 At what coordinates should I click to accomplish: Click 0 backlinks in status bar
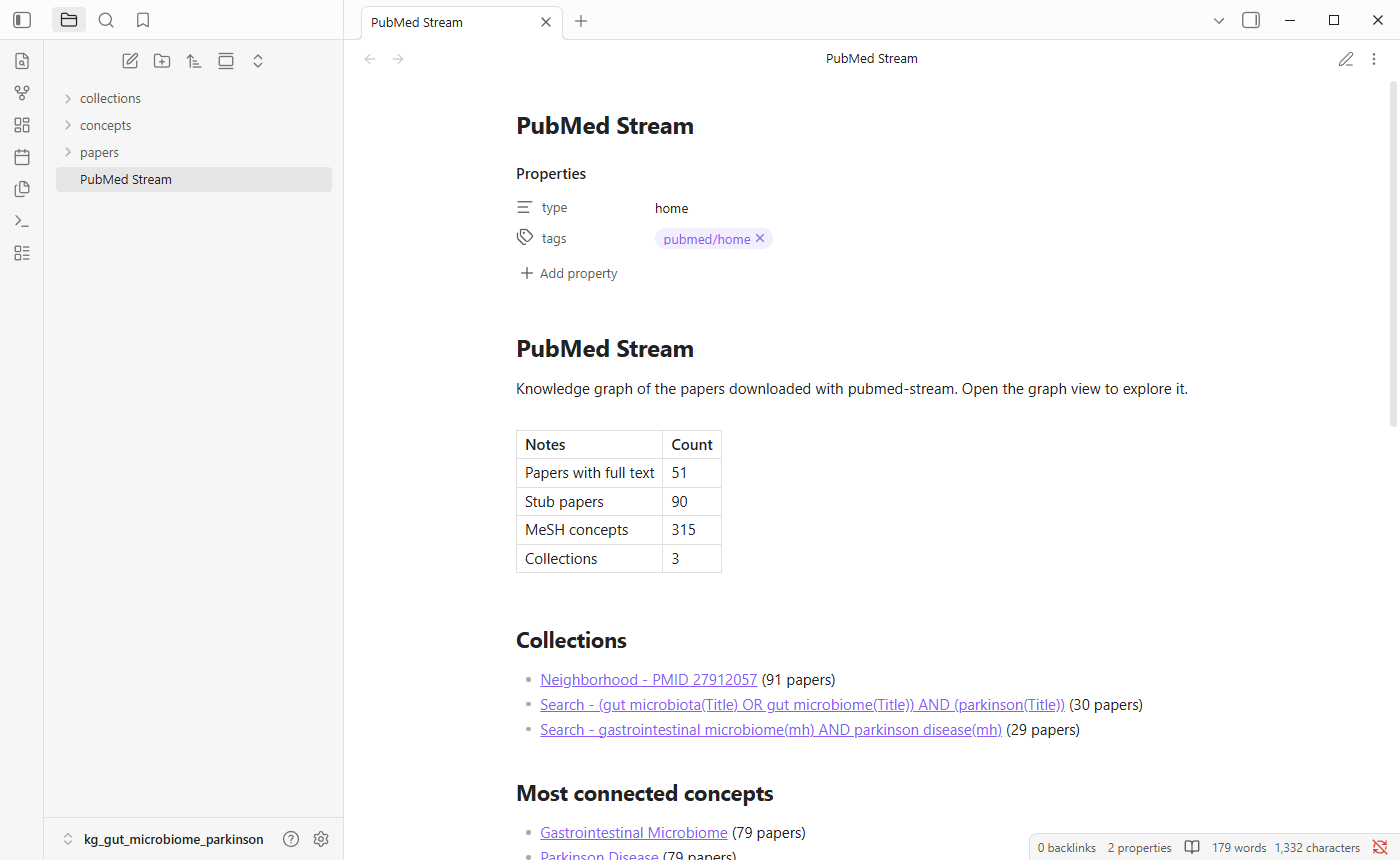(x=1066, y=847)
